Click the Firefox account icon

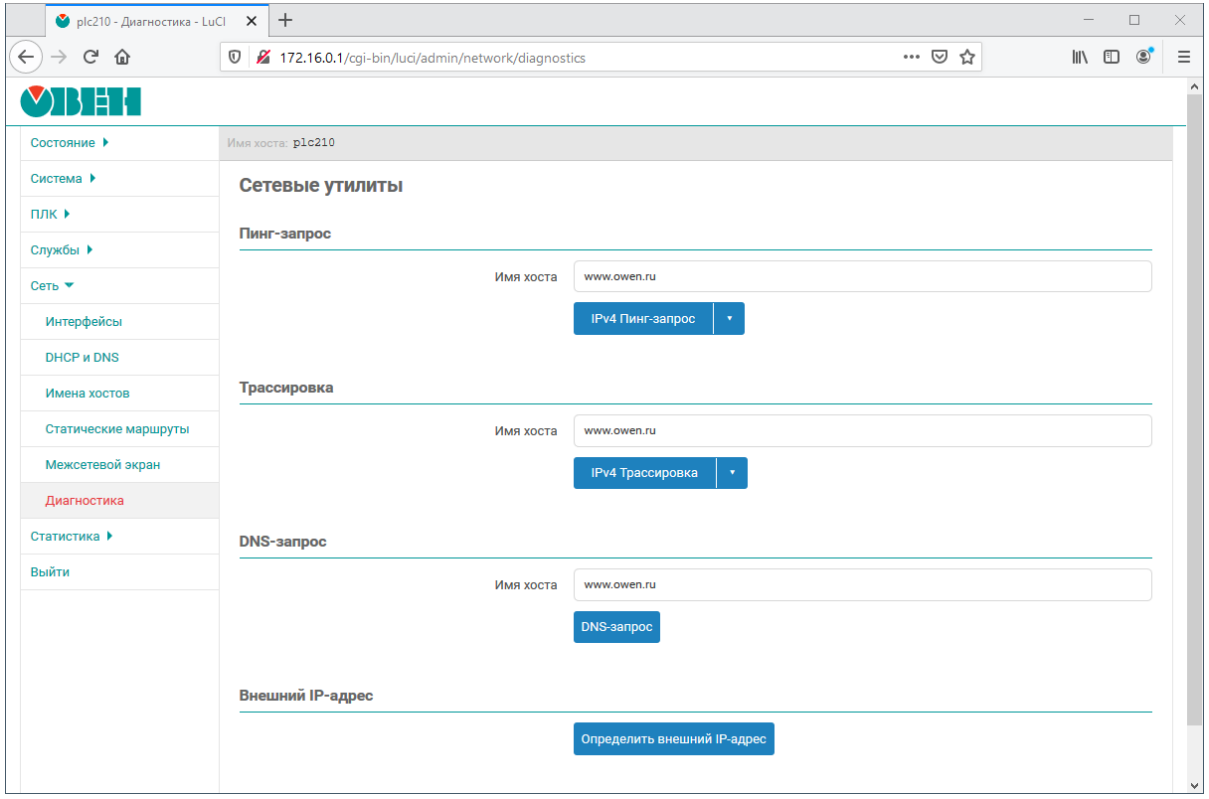click(x=1143, y=57)
